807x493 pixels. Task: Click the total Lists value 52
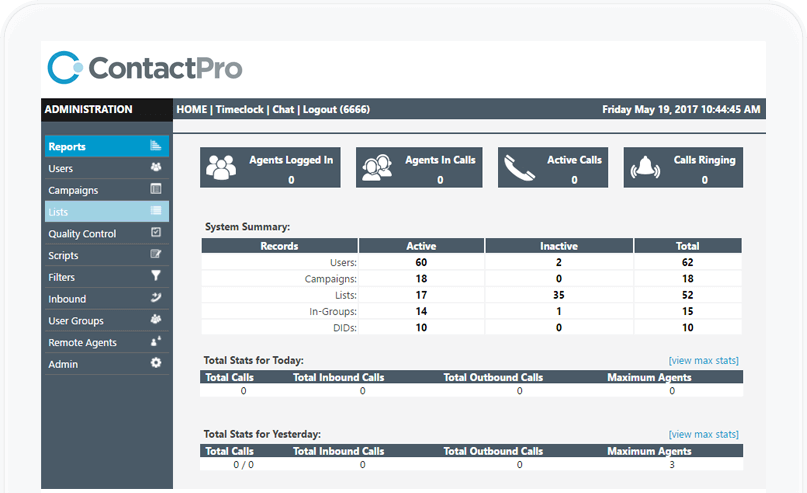coord(688,295)
